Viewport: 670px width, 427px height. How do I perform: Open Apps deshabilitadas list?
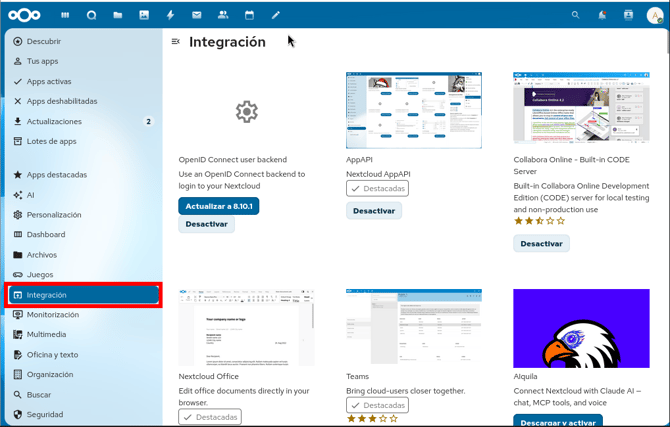tap(62, 102)
